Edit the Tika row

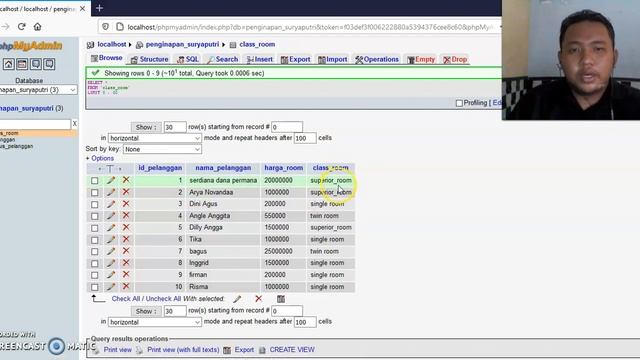[x=111, y=239]
